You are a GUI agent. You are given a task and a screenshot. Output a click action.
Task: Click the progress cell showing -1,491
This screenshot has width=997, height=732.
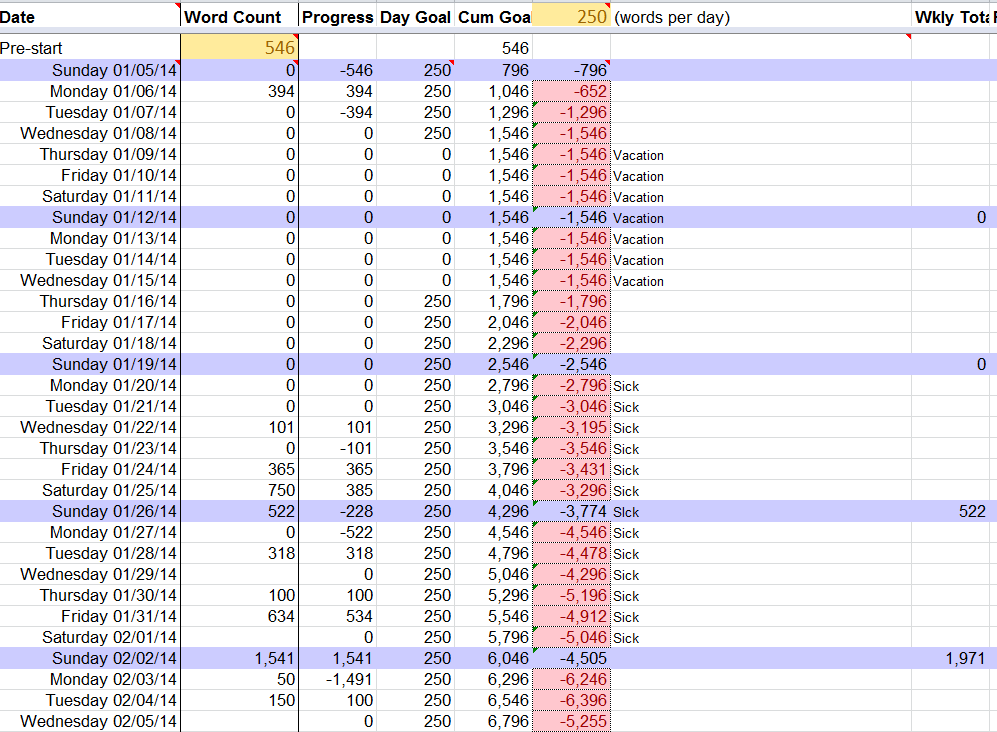pyautogui.click(x=337, y=679)
